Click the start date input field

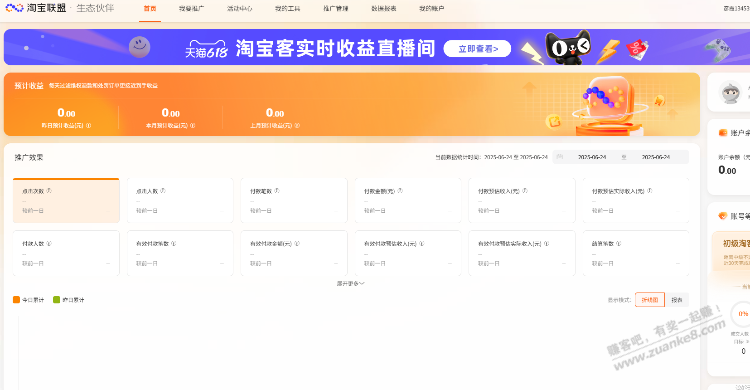coord(592,157)
